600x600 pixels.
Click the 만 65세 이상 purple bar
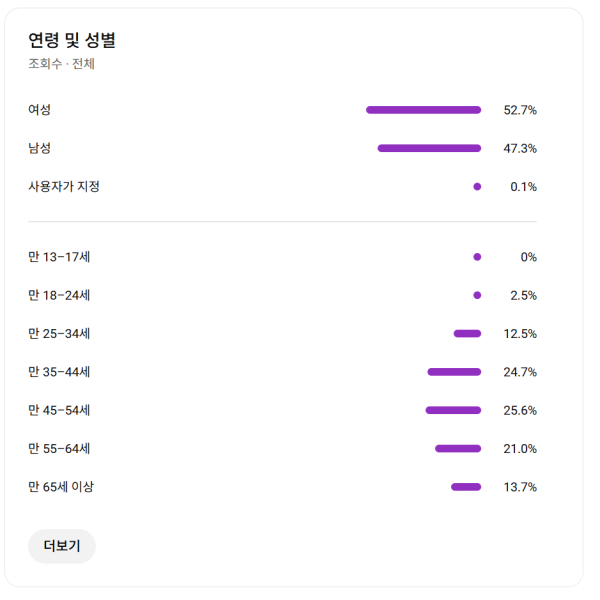pos(466,487)
